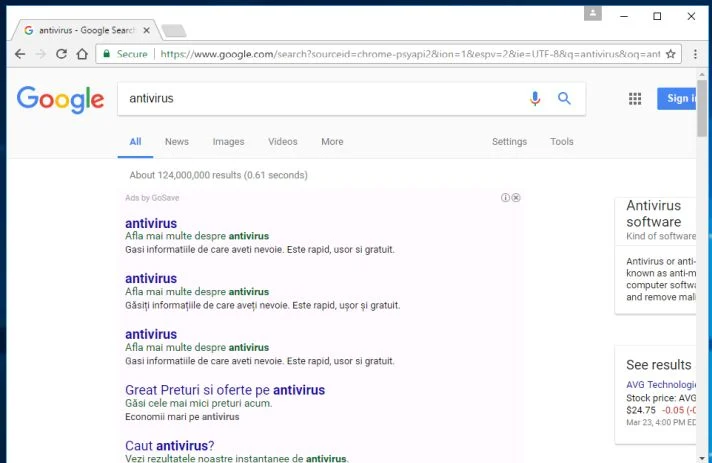
Task: Click the Stock price: AVG text
Action: click(x=661, y=398)
